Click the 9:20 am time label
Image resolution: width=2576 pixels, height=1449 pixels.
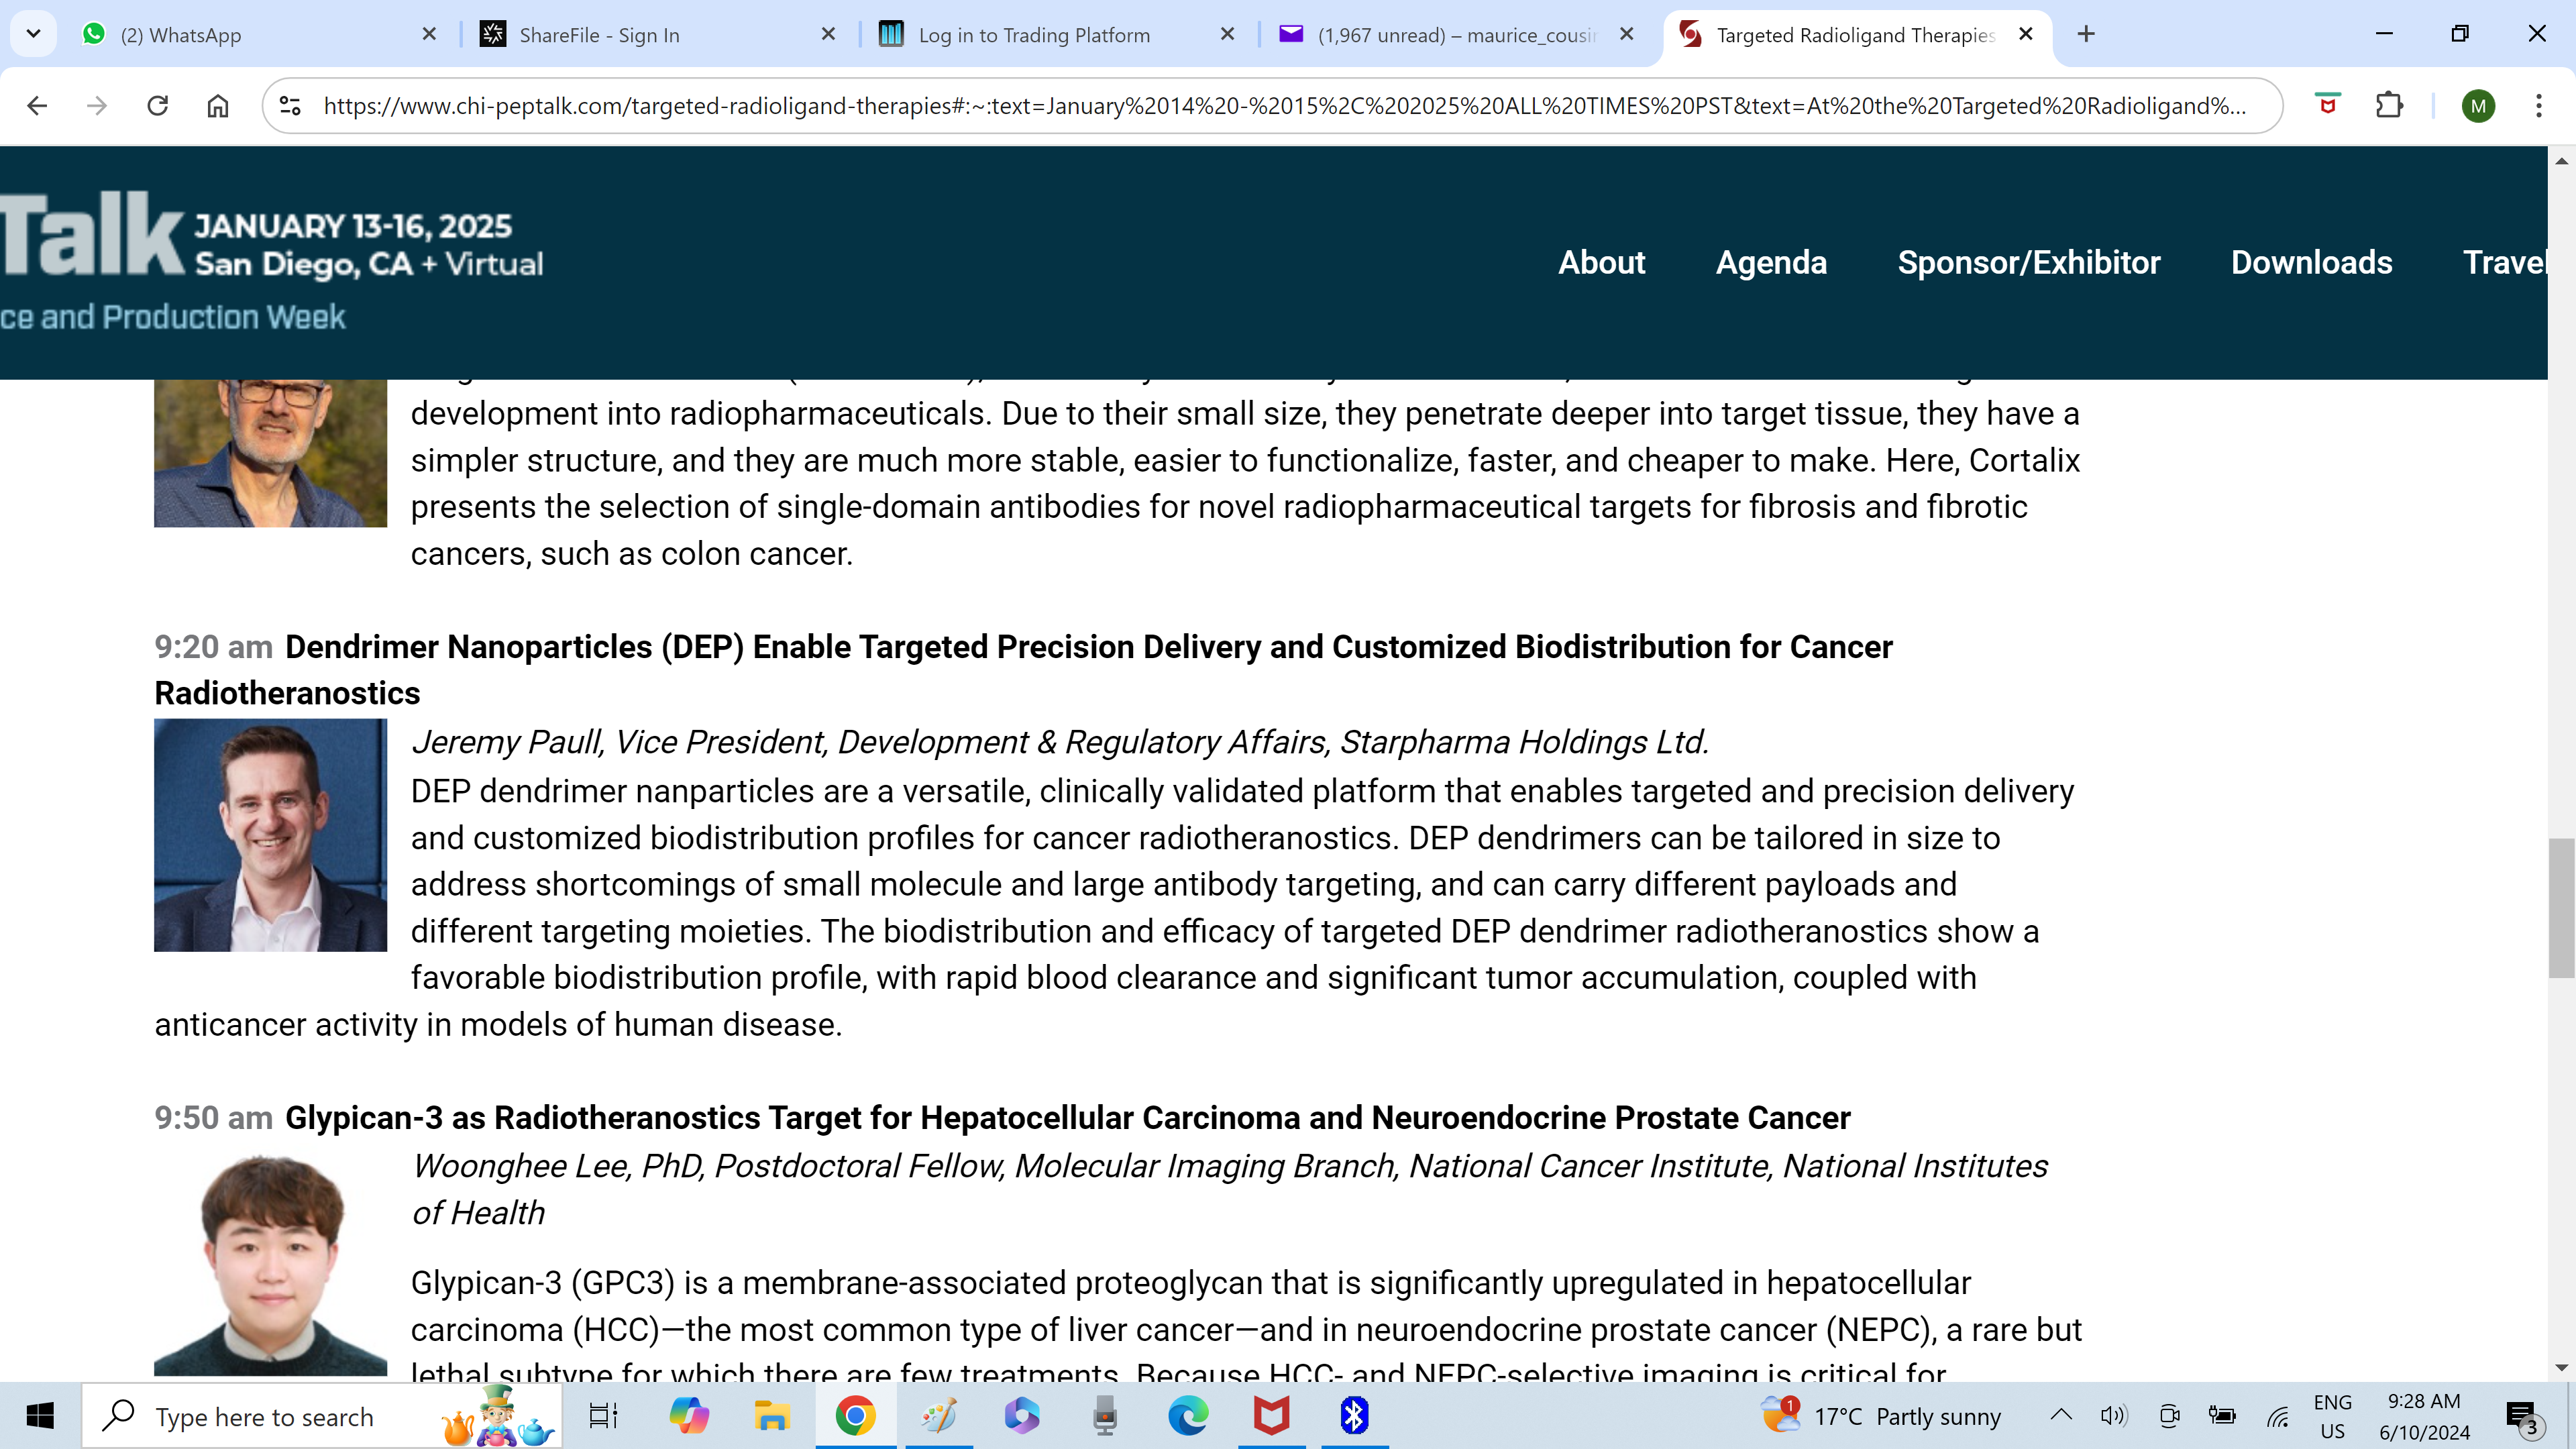[x=213, y=647]
